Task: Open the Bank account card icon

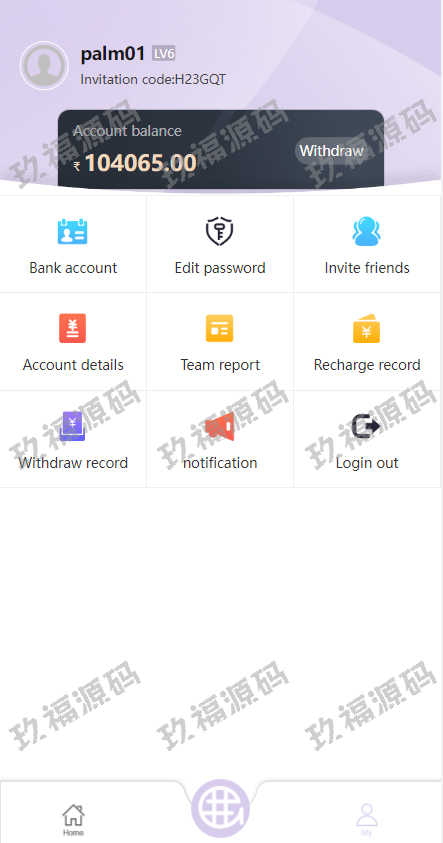Action: pos(73,232)
